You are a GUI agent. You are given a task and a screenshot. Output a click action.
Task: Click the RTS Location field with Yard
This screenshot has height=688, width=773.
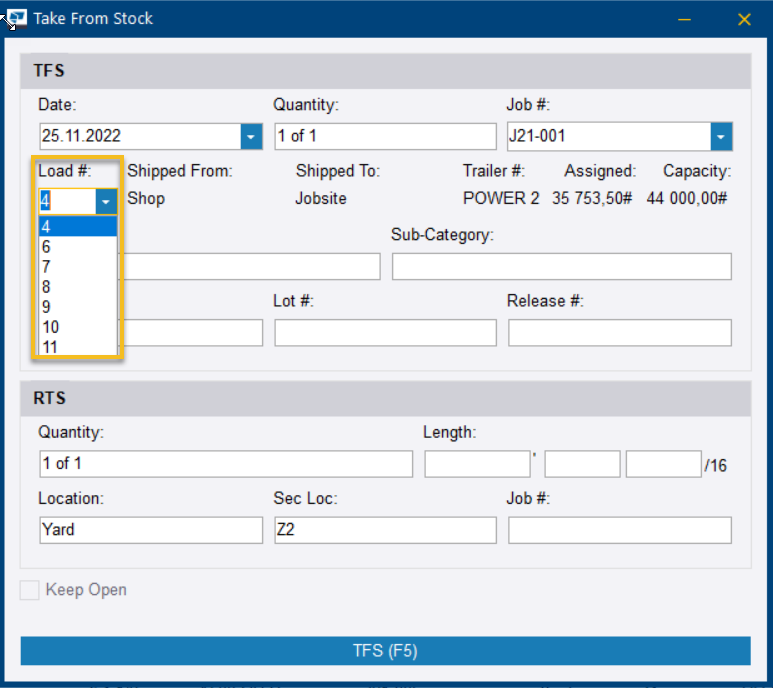[x=150, y=530]
